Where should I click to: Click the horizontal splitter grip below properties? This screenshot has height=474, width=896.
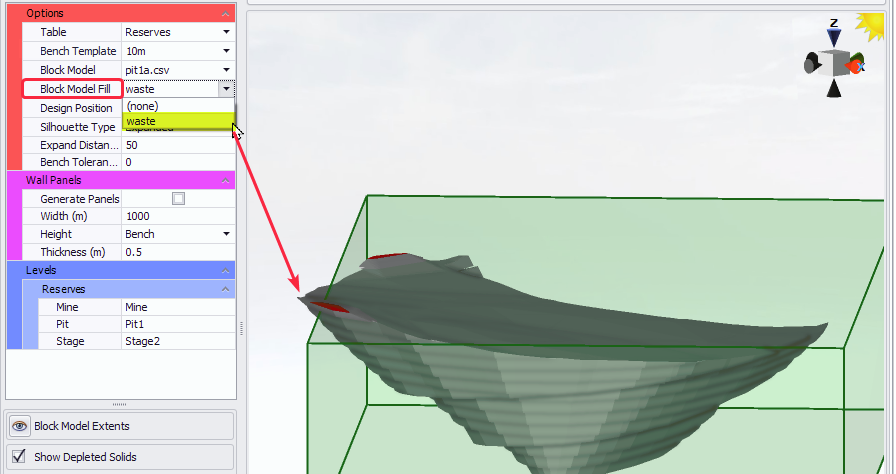coord(119,404)
